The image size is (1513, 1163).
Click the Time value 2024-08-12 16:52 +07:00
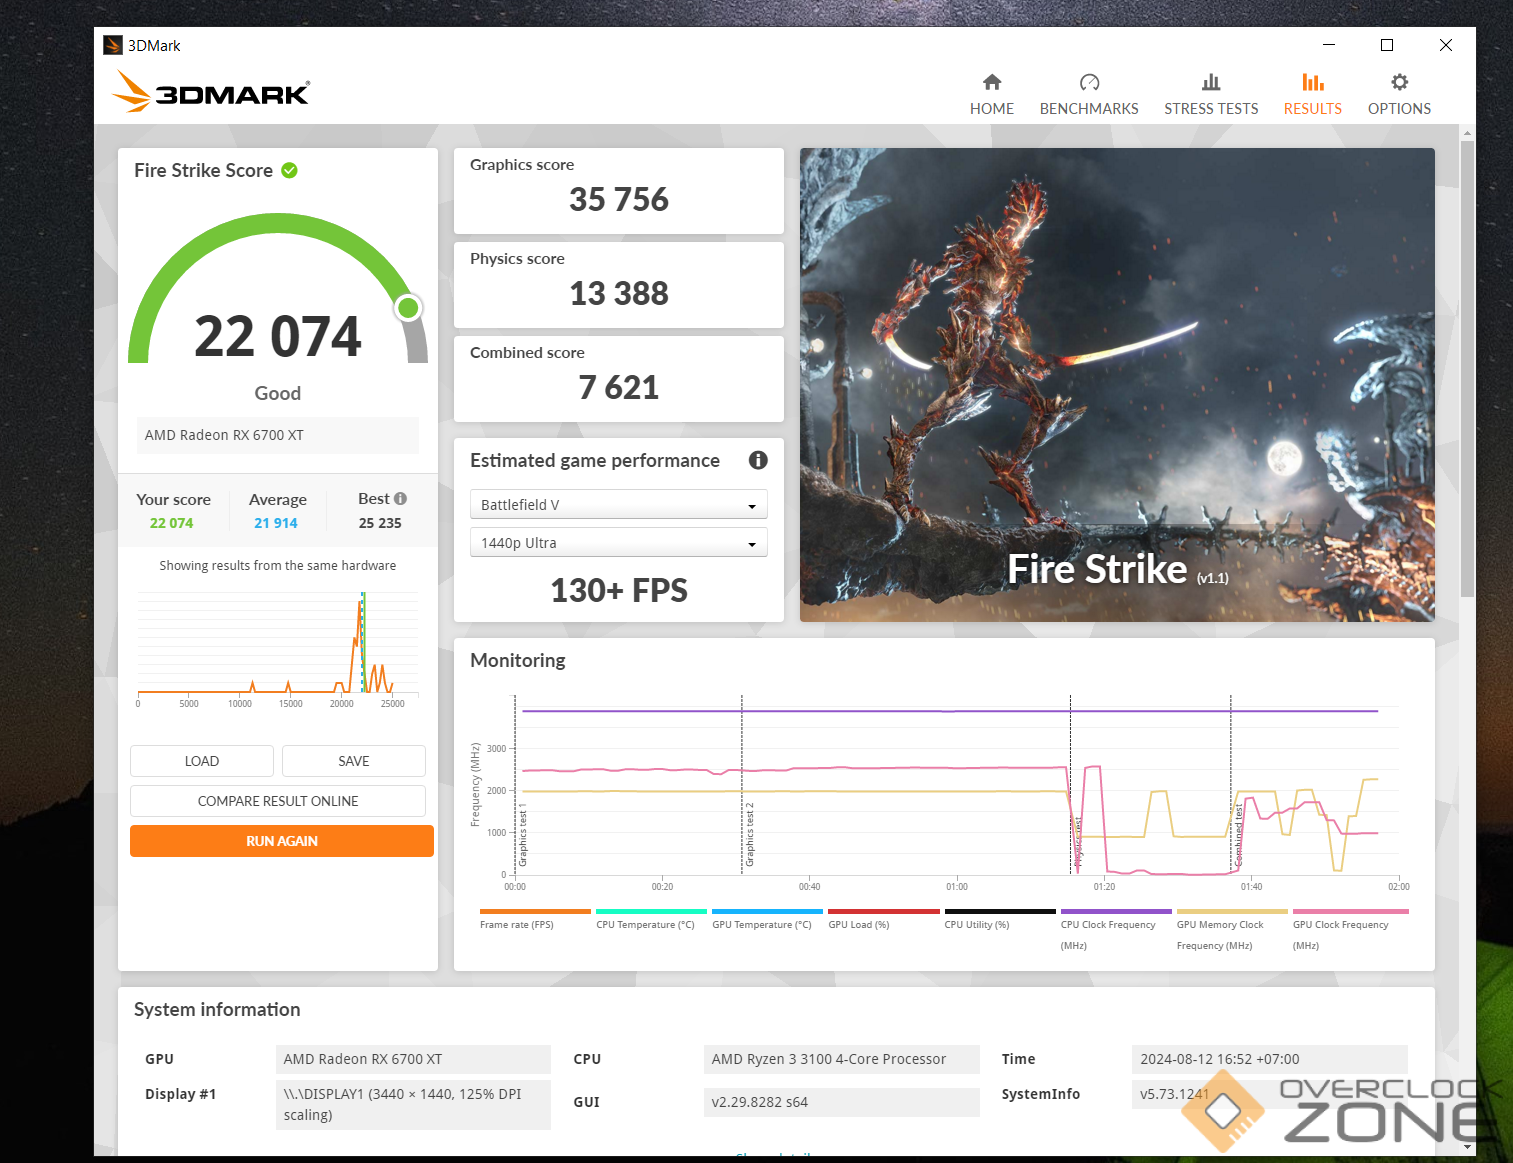[x=1270, y=1059]
